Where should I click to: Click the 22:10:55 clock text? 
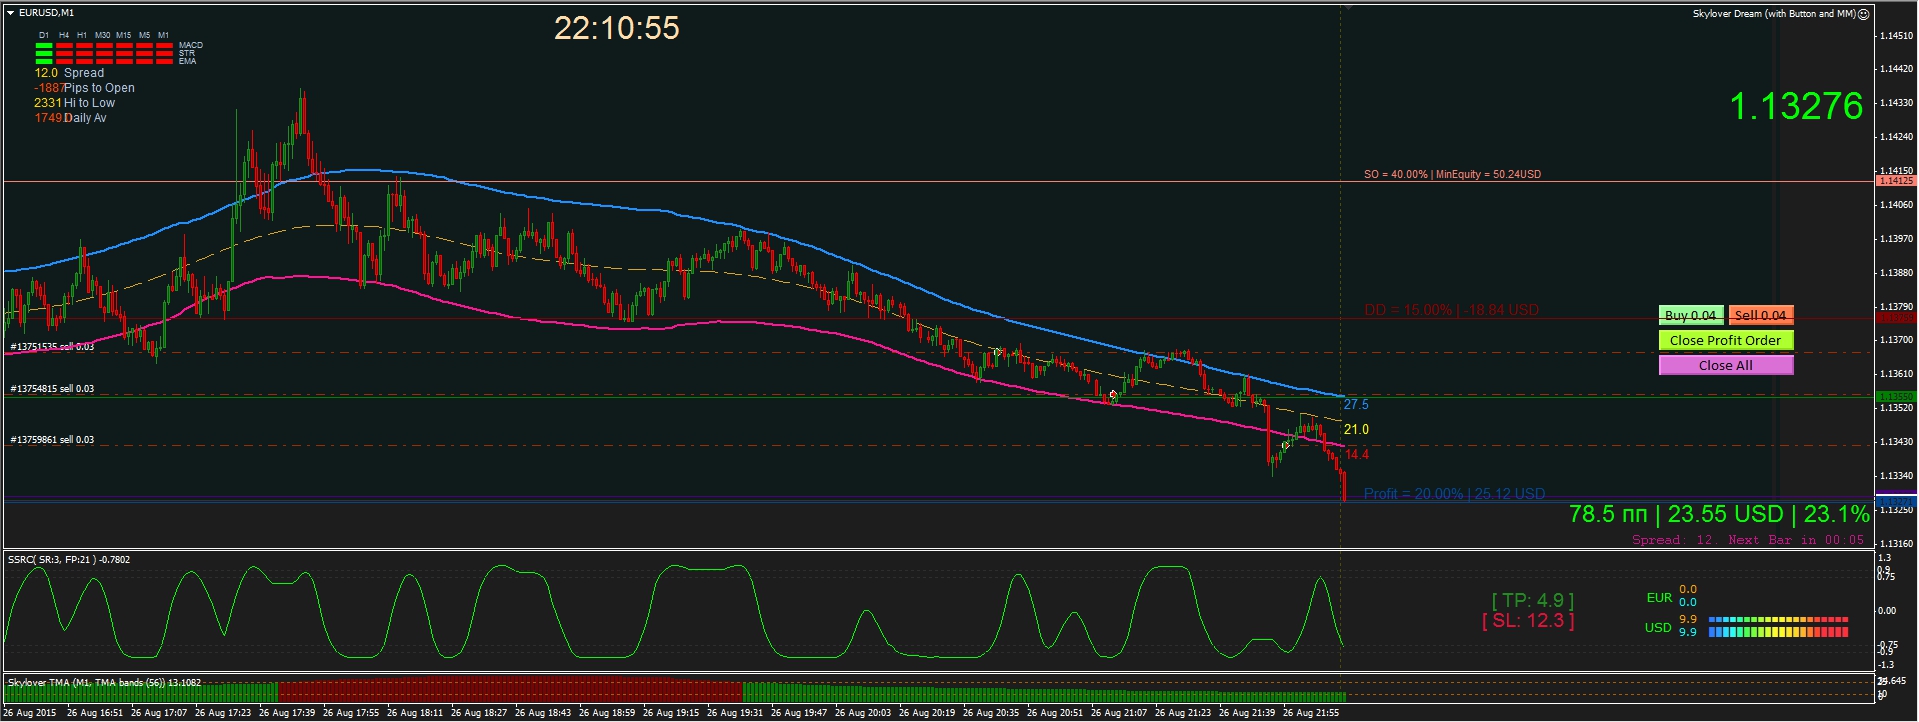(x=617, y=28)
